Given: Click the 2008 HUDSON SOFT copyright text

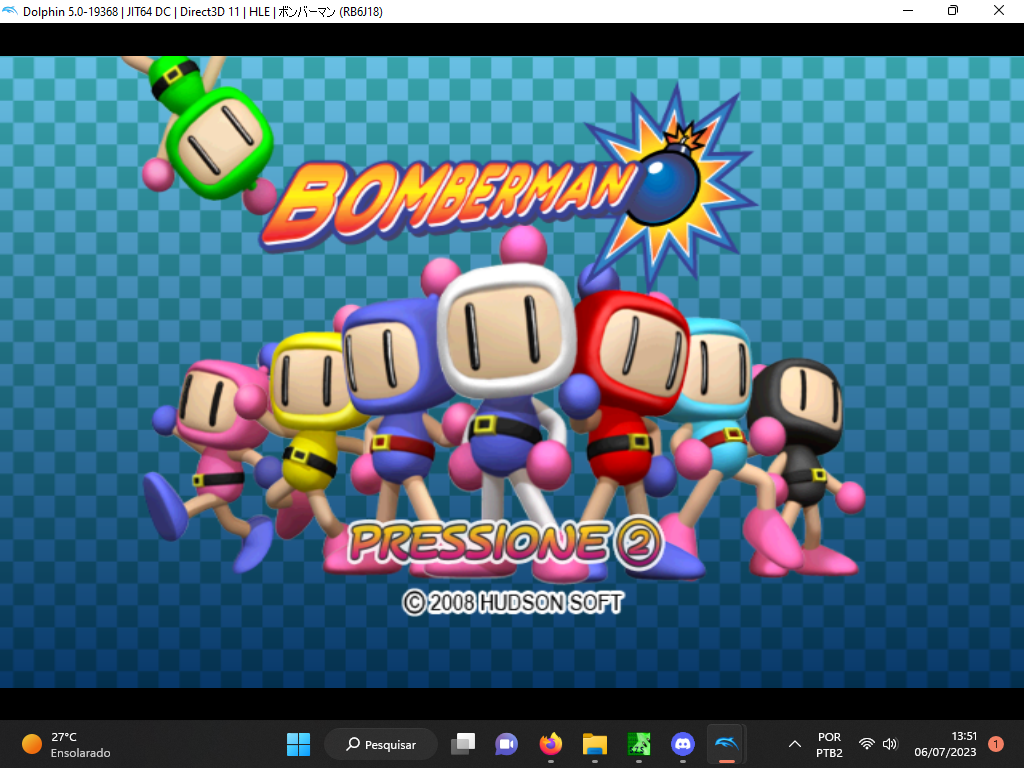Looking at the screenshot, I should coord(513,602).
